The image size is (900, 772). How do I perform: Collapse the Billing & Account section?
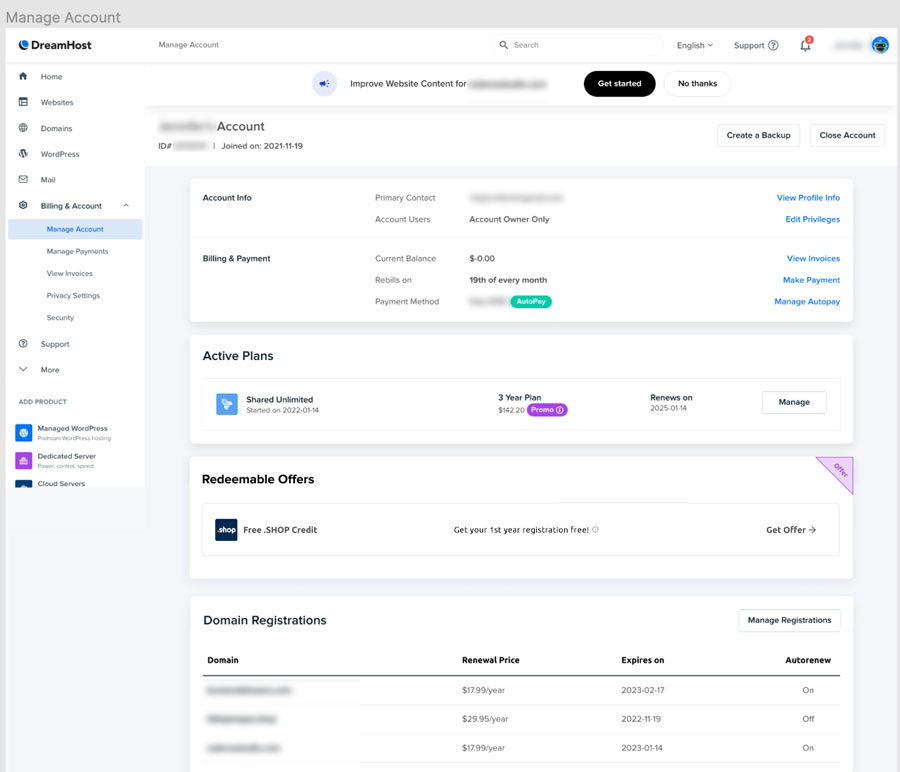coord(126,206)
